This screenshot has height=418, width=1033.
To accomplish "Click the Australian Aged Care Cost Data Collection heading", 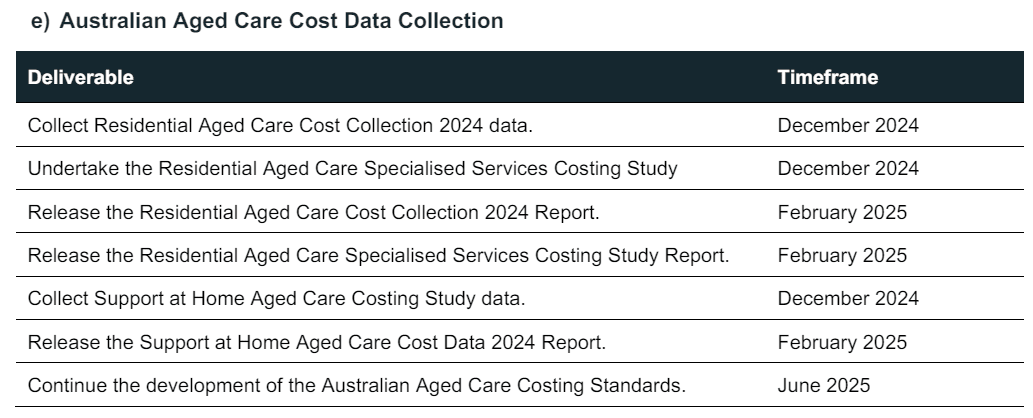I will click(x=281, y=21).
